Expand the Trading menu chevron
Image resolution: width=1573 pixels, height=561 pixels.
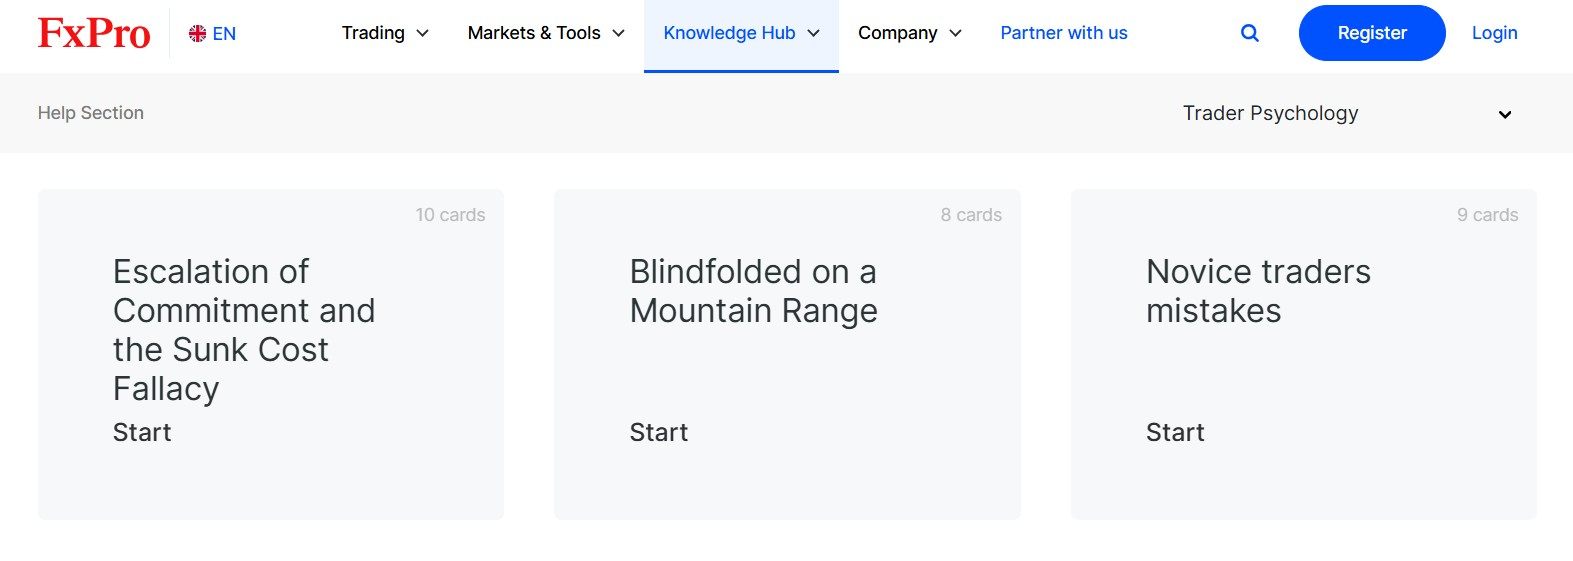coord(423,33)
